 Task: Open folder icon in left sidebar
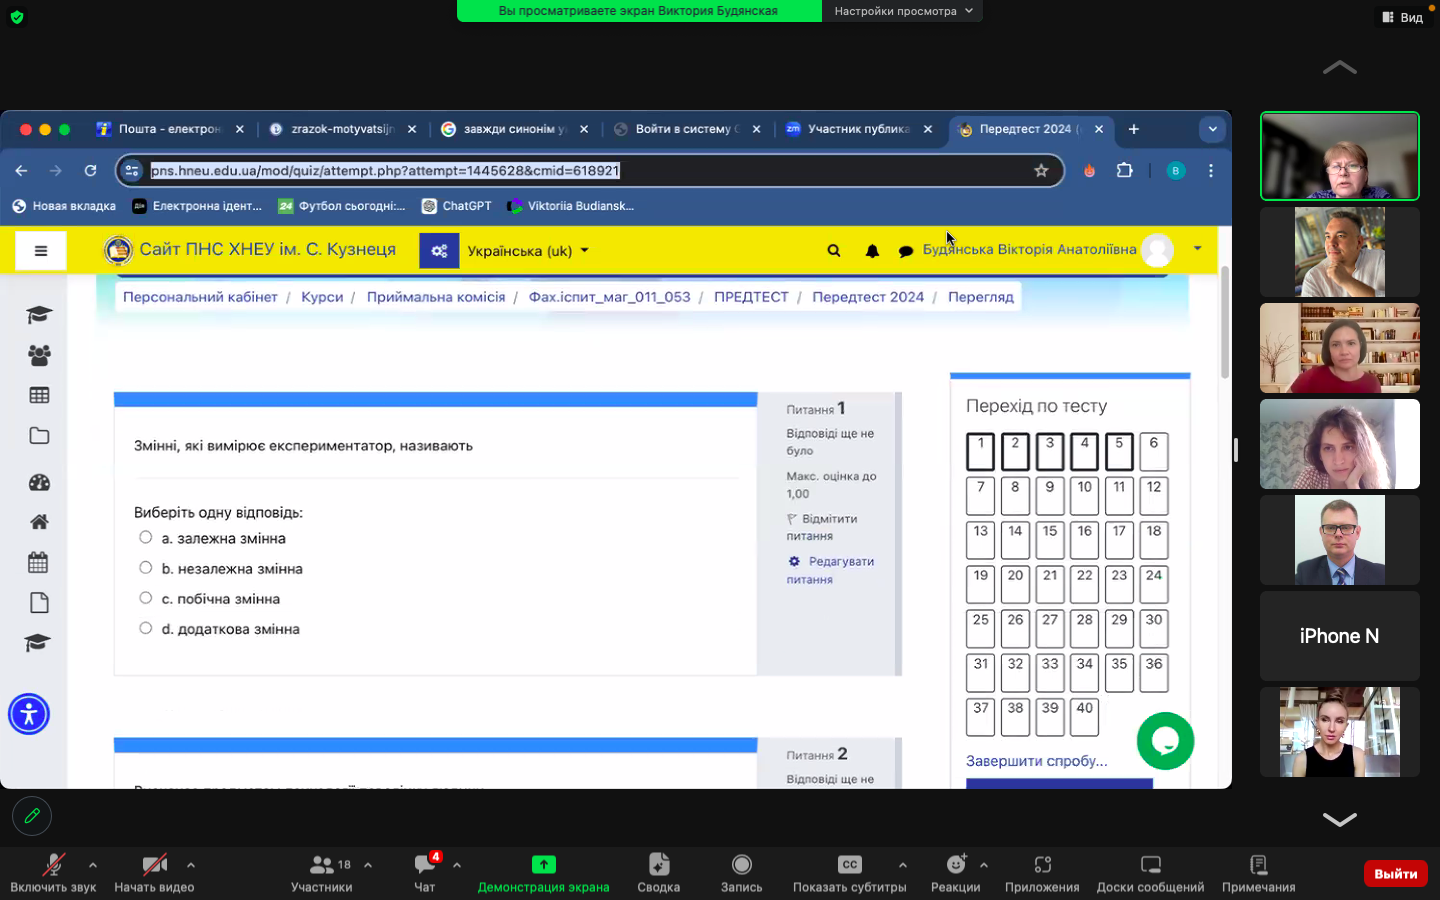(39, 436)
